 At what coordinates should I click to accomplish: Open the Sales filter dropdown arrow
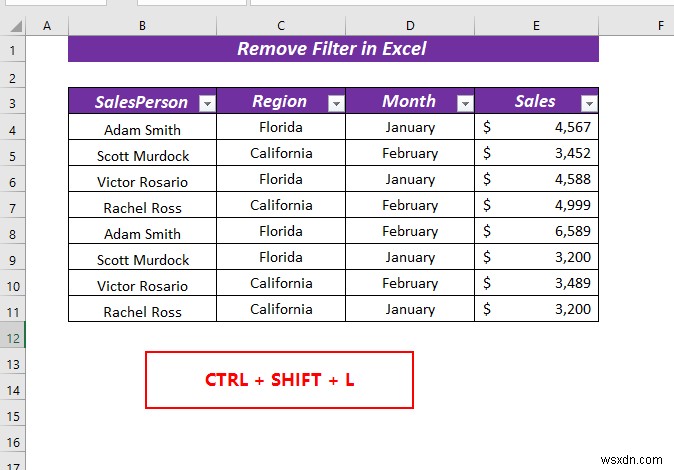coord(589,104)
